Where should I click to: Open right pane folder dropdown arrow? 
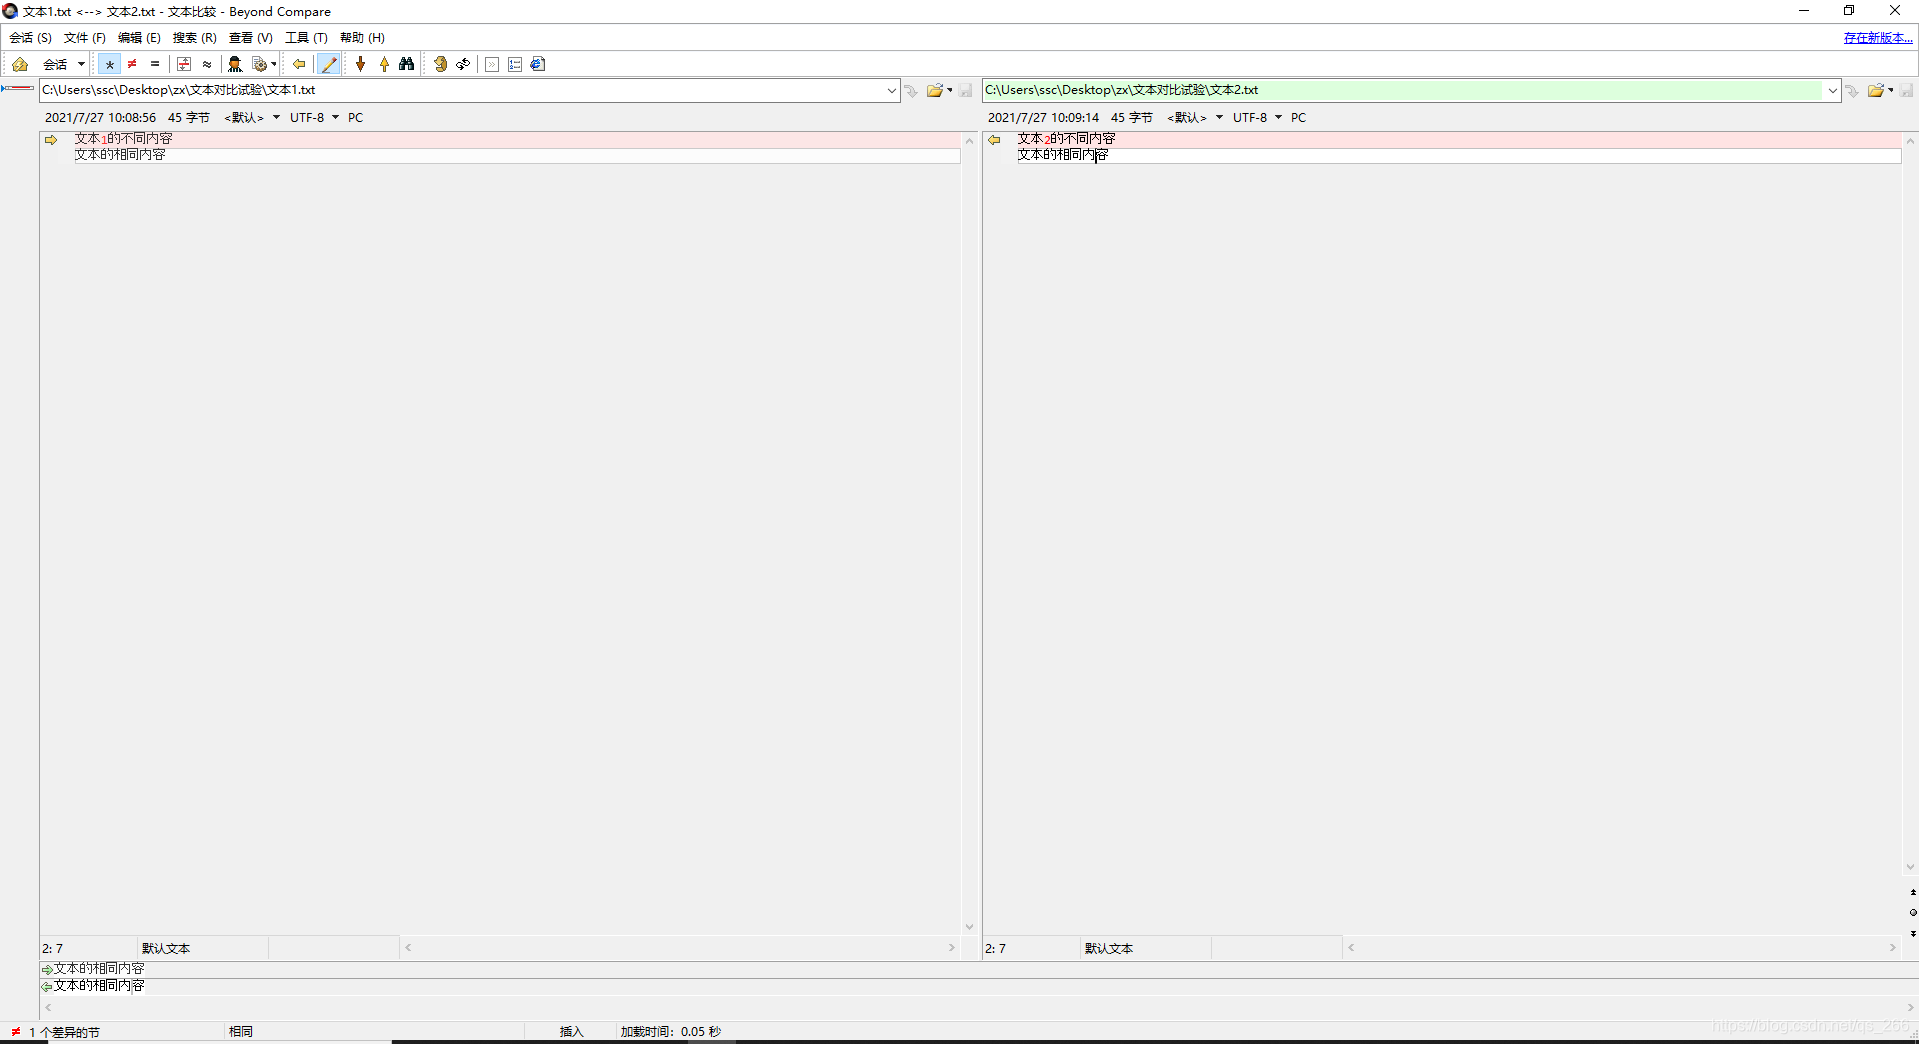click(x=1891, y=91)
